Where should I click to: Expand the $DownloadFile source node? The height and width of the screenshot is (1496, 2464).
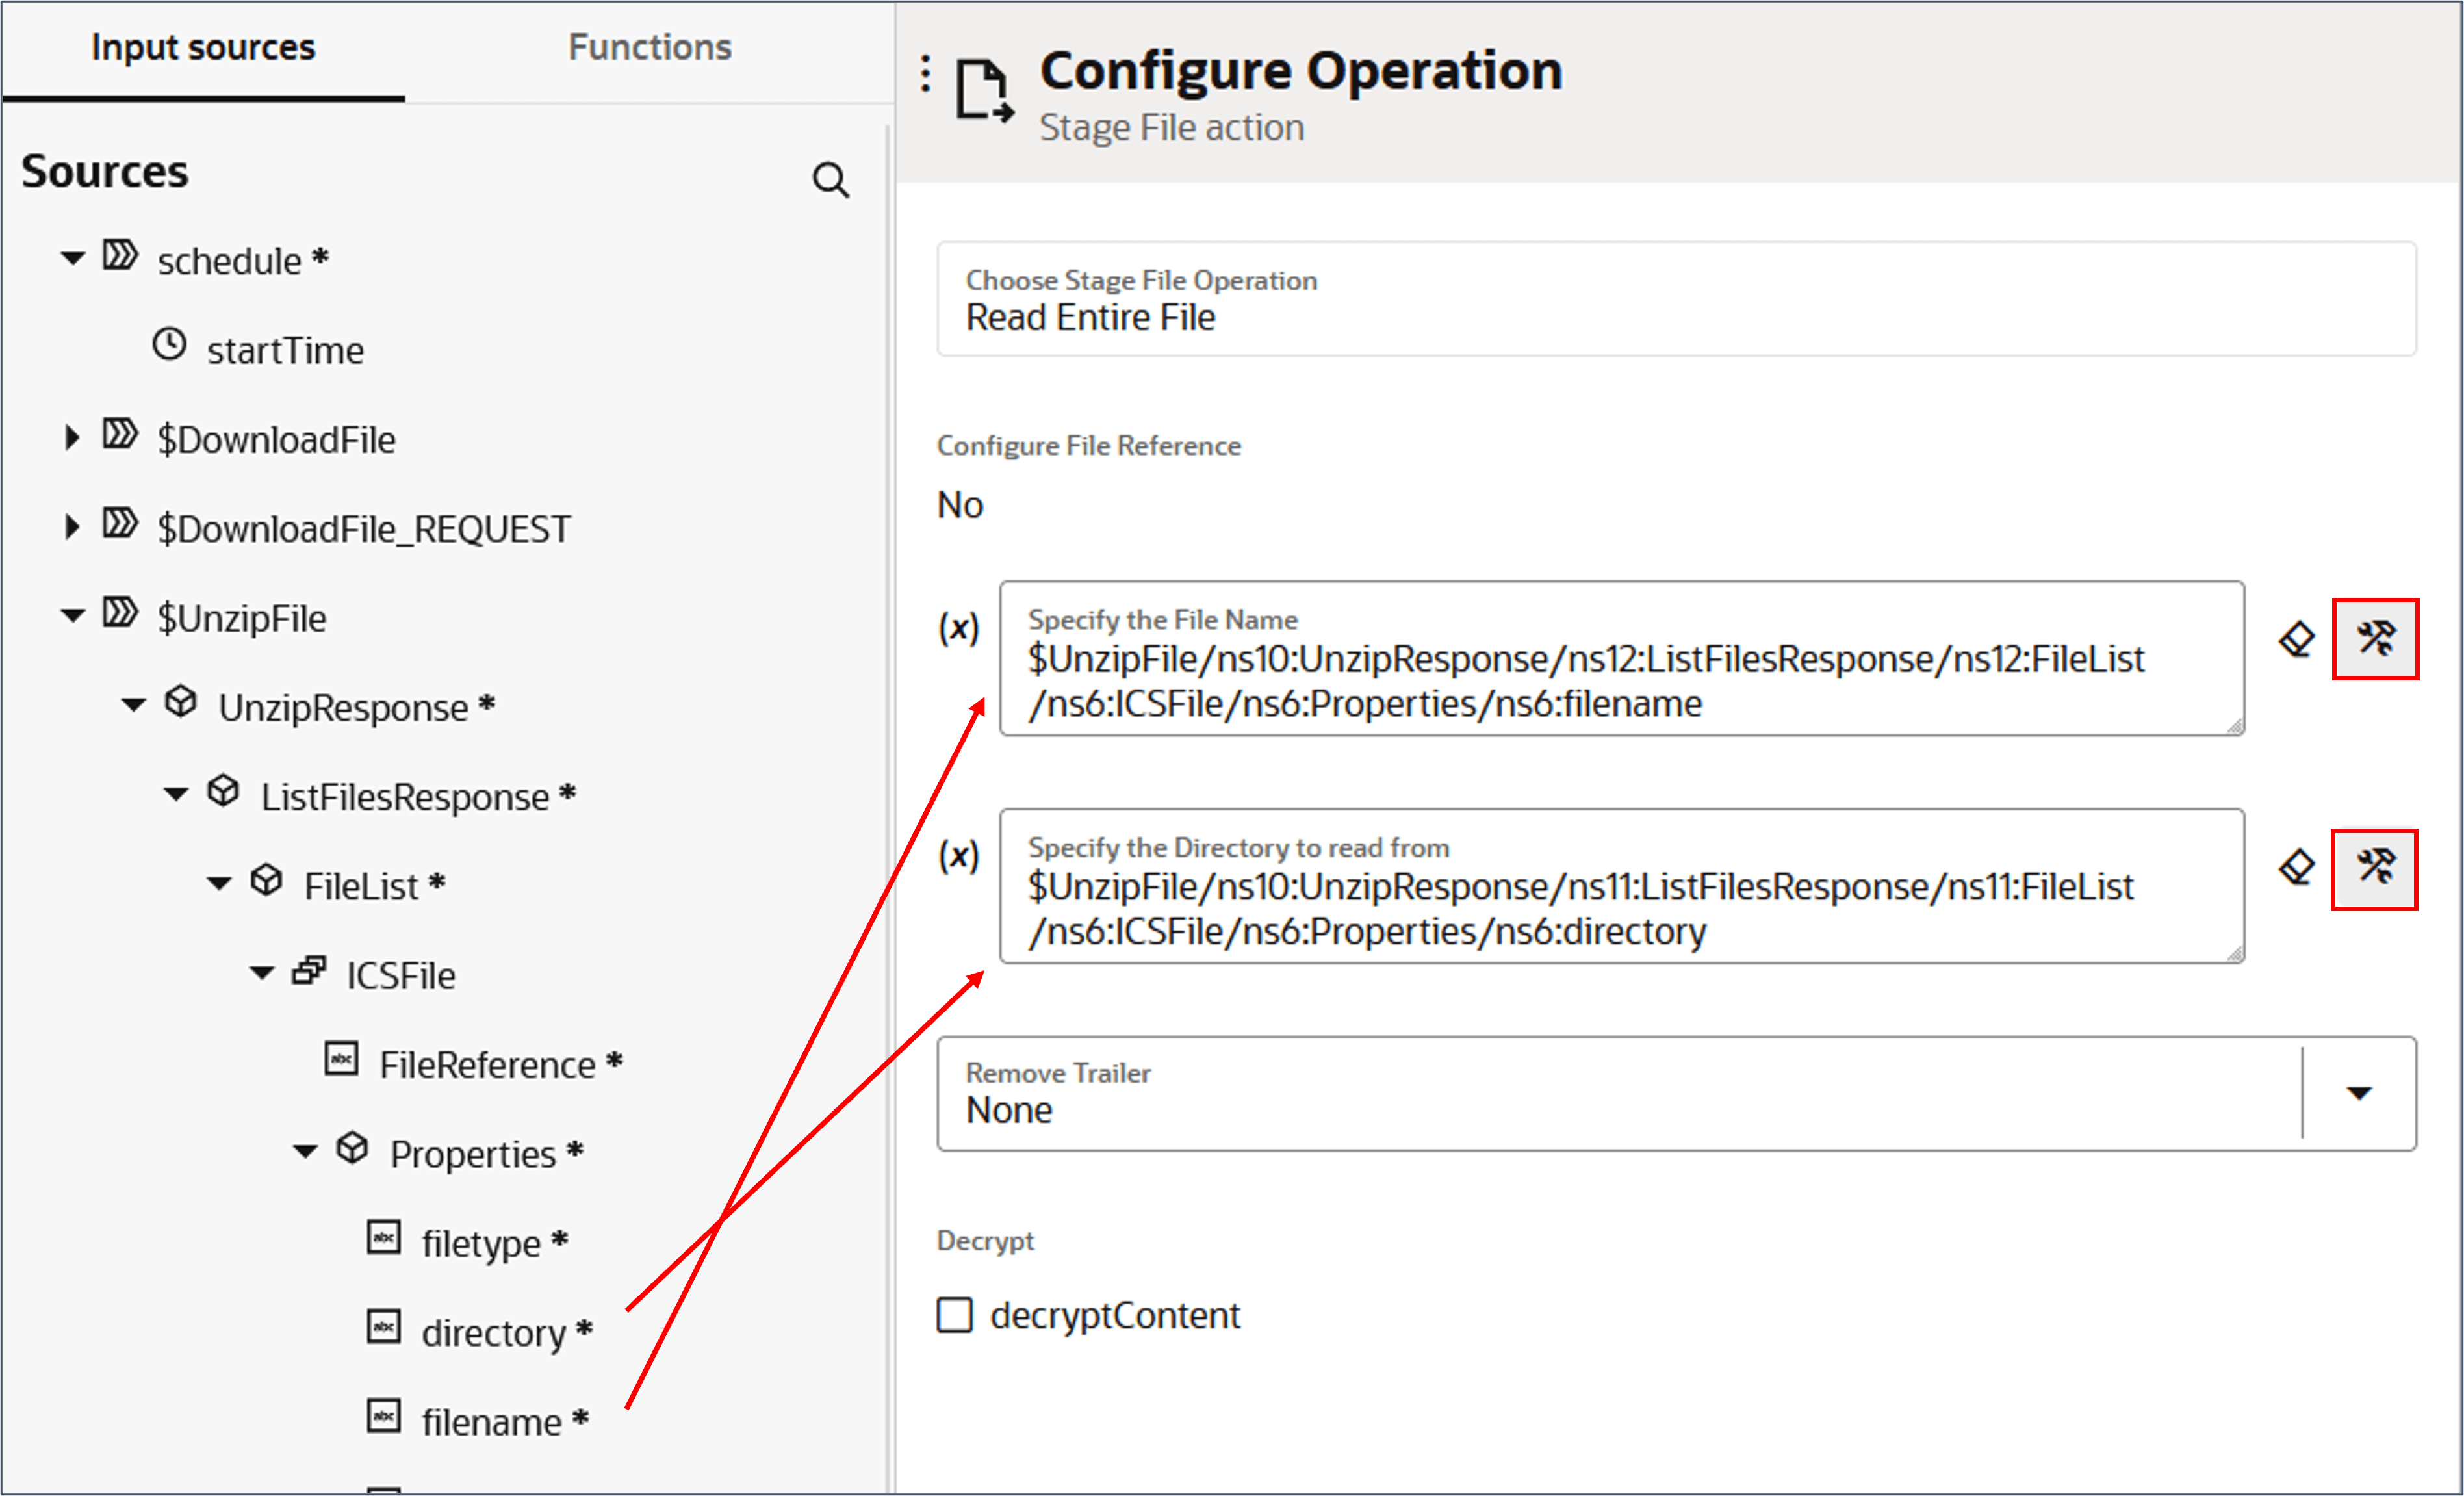(72, 438)
